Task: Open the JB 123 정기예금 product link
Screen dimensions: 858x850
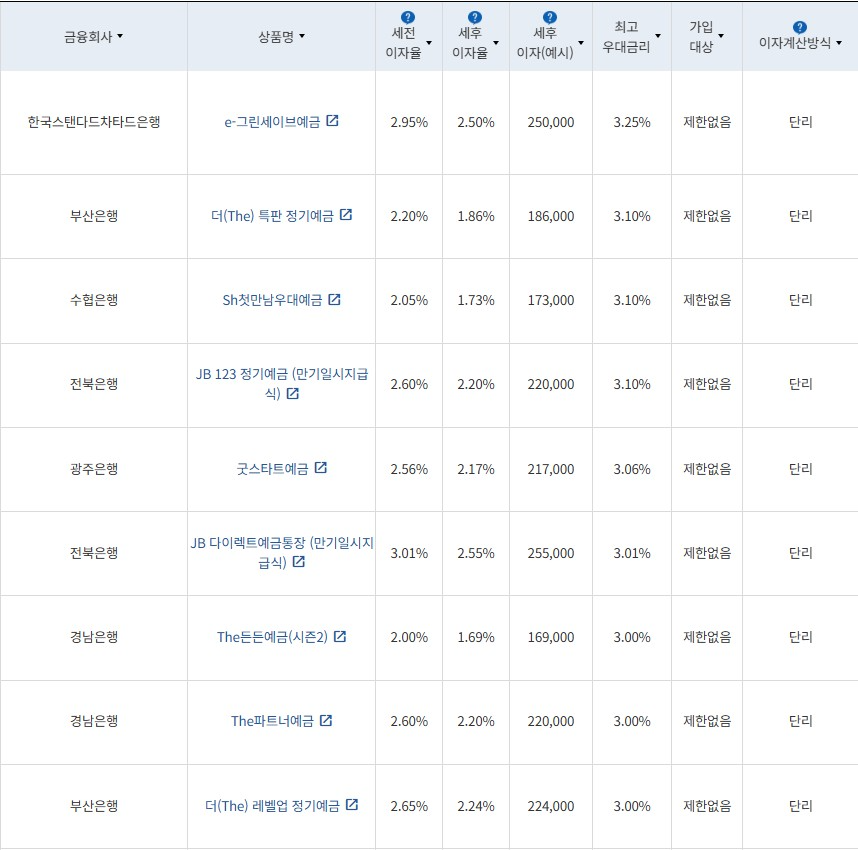Action: coord(280,375)
